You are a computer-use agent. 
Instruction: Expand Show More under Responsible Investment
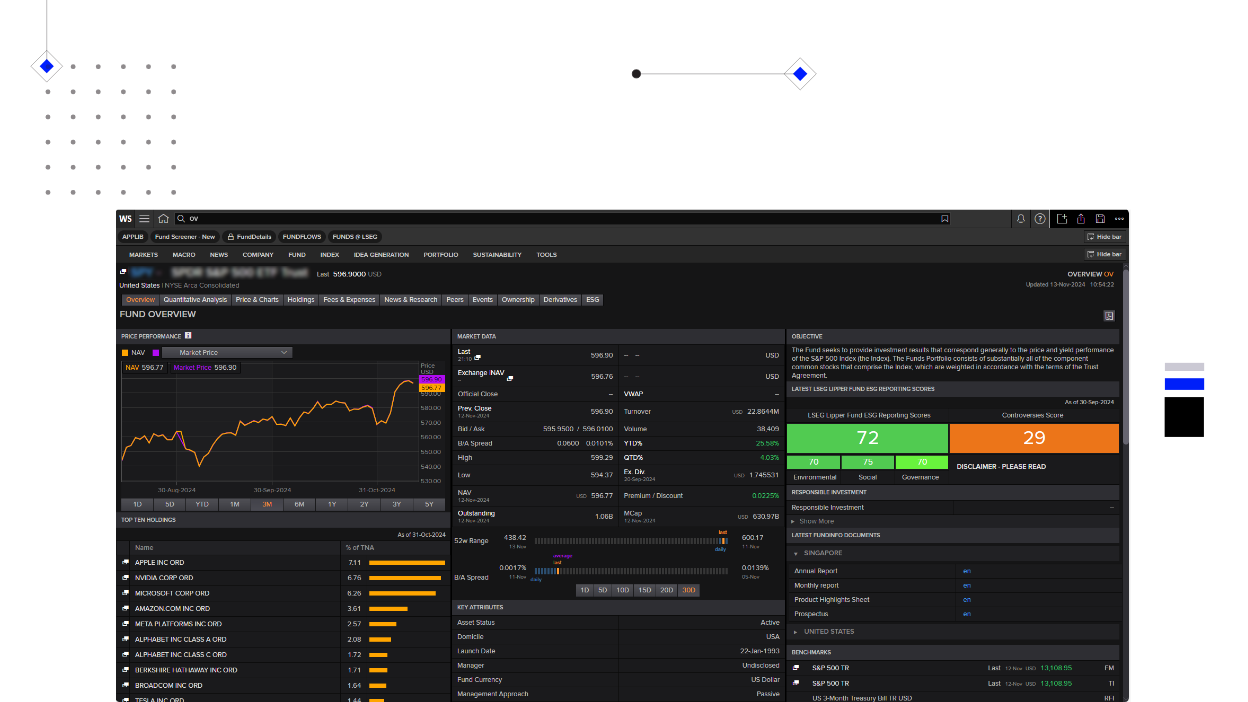[x=815, y=521]
